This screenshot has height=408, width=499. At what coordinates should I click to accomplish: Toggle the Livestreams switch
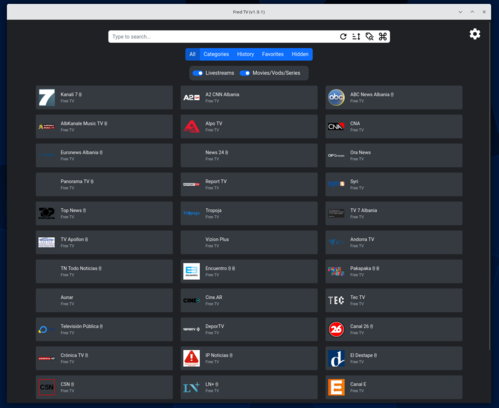tap(198, 73)
